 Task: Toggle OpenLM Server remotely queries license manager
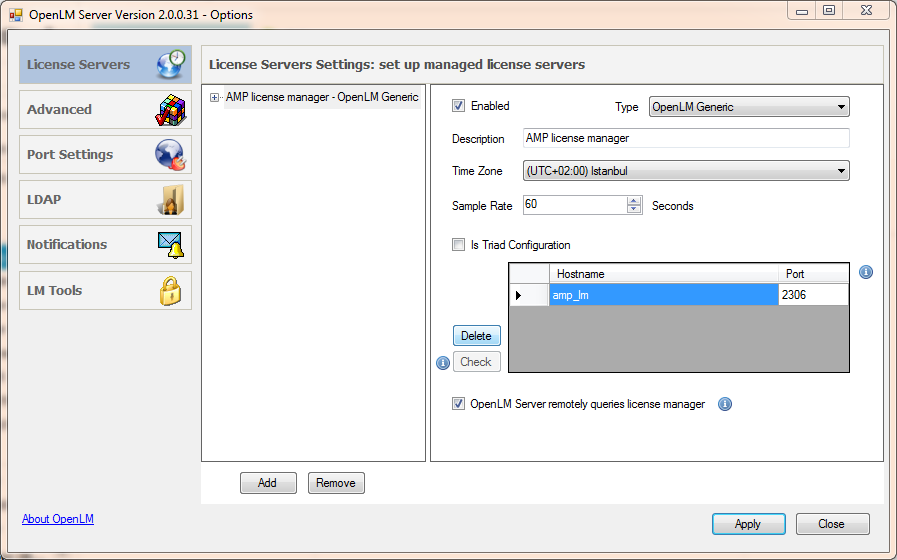(x=458, y=404)
